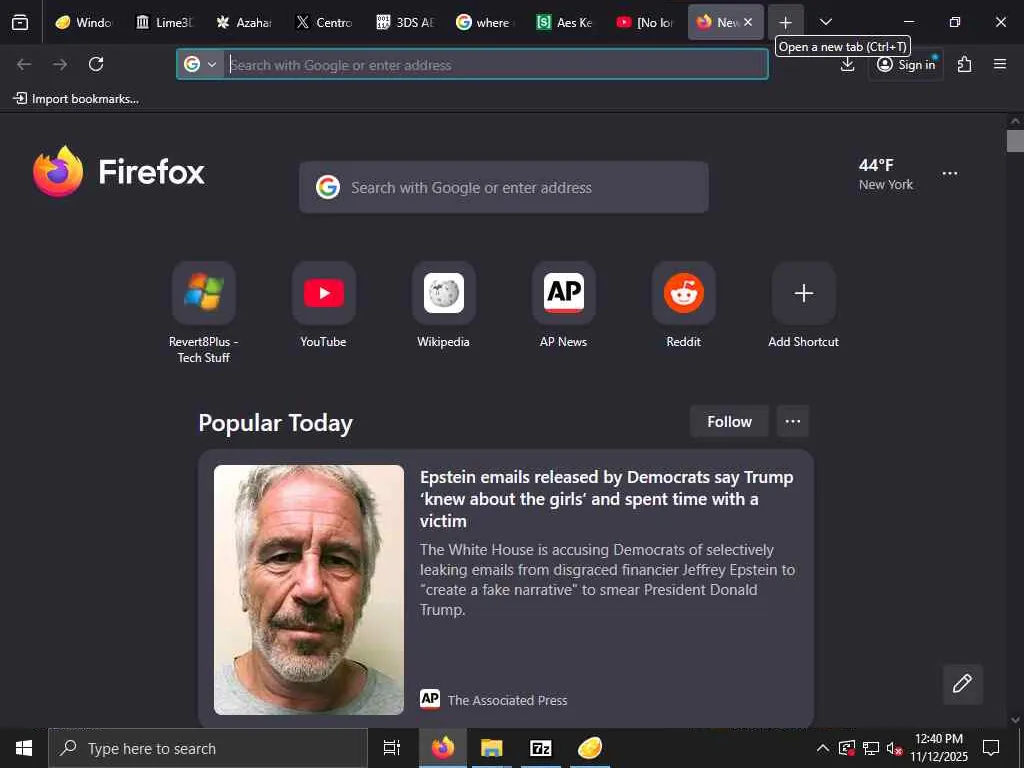Click the new tab page Google search box
Viewport: 1024px width, 768px height.
504,187
